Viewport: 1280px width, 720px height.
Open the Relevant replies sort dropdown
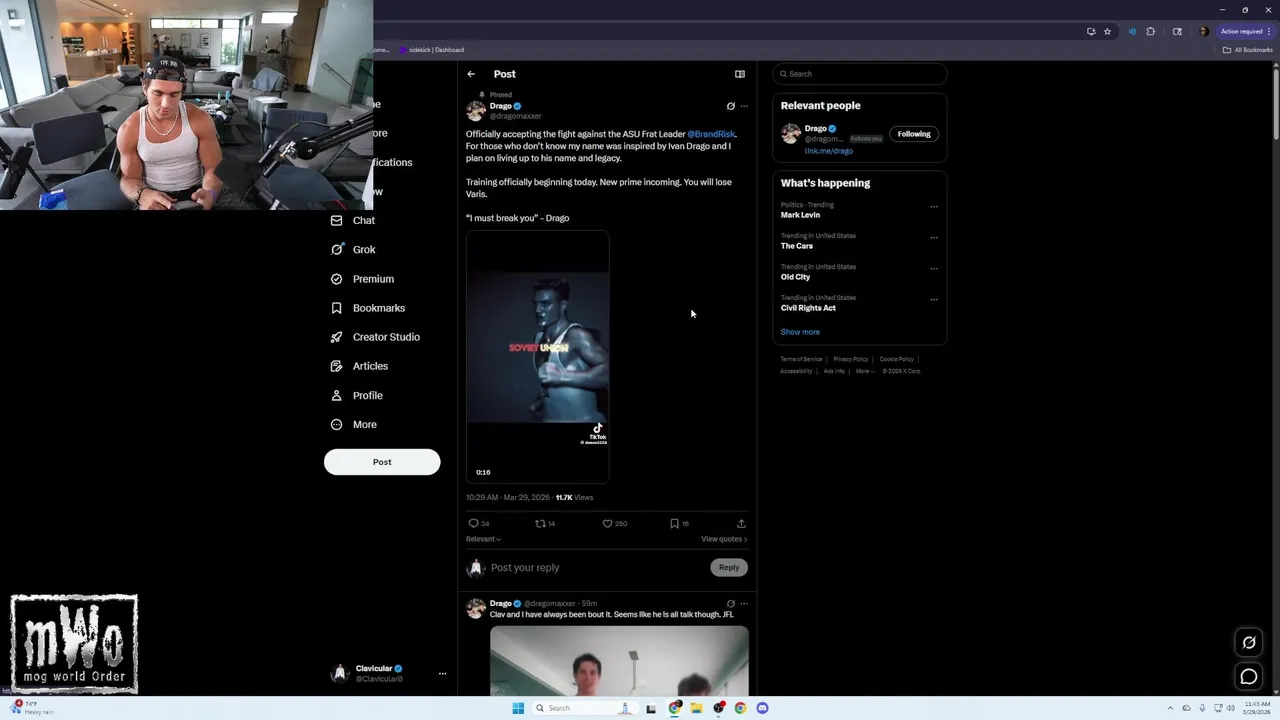pos(483,539)
